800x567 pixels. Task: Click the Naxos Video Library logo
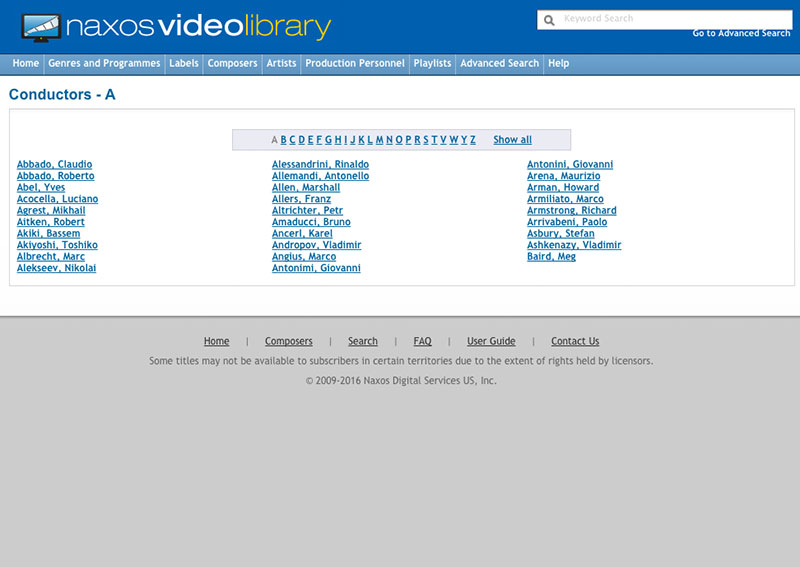pos(175,27)
